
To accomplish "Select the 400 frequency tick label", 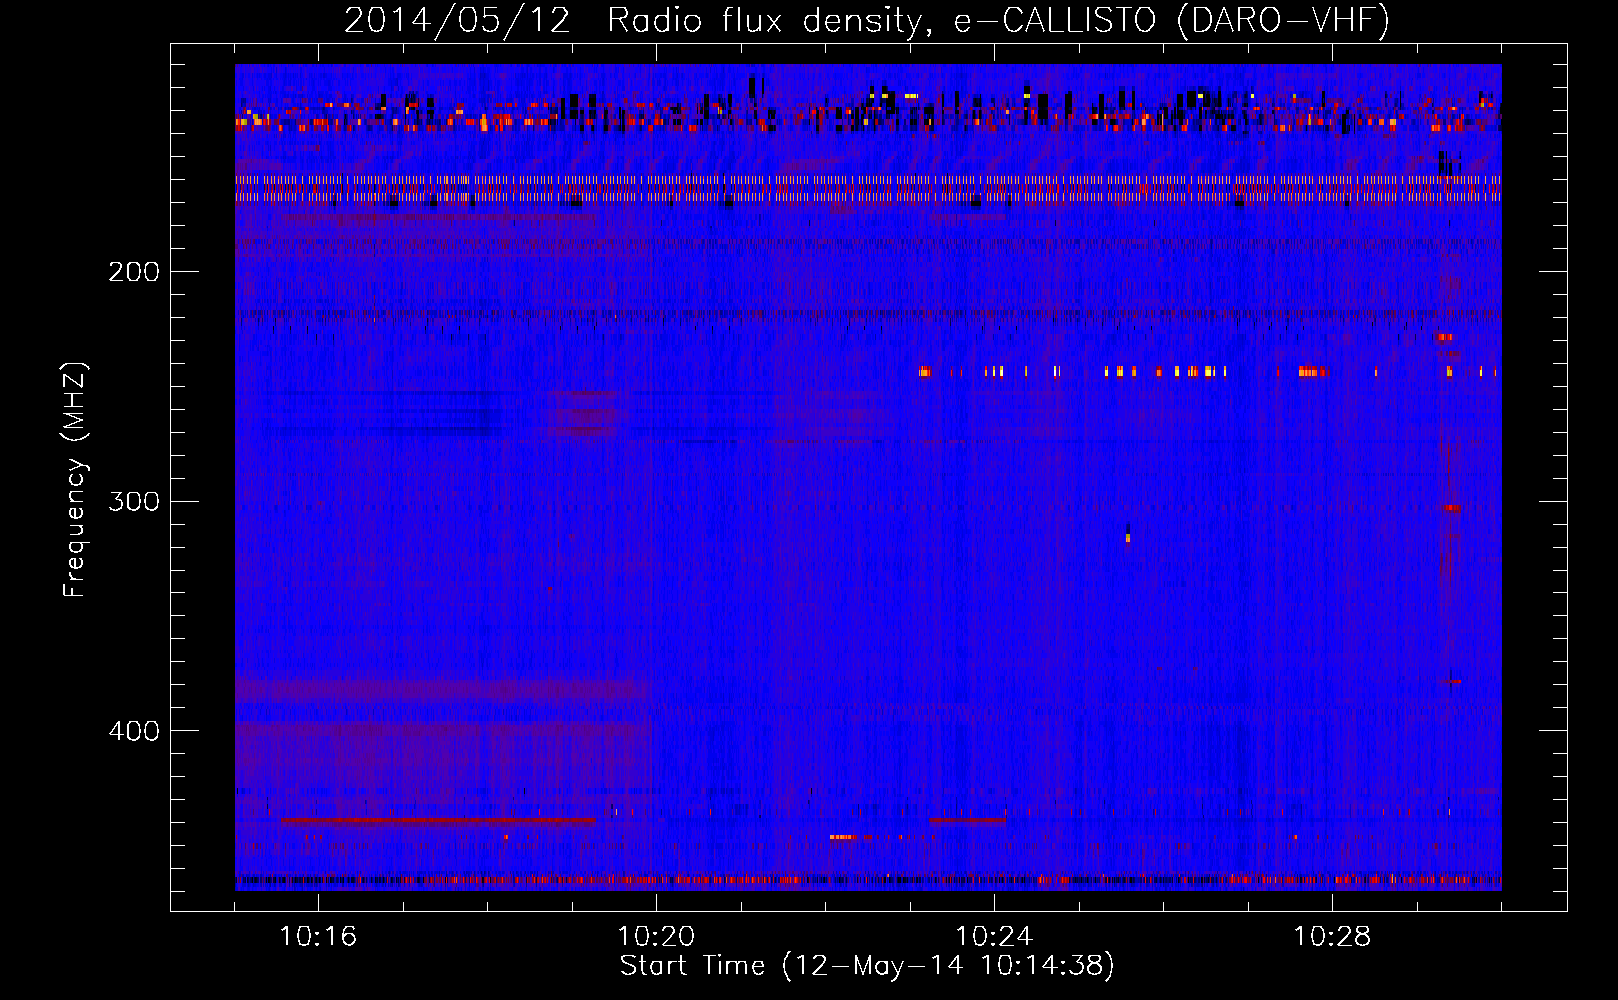I will (x=134, y=731).
